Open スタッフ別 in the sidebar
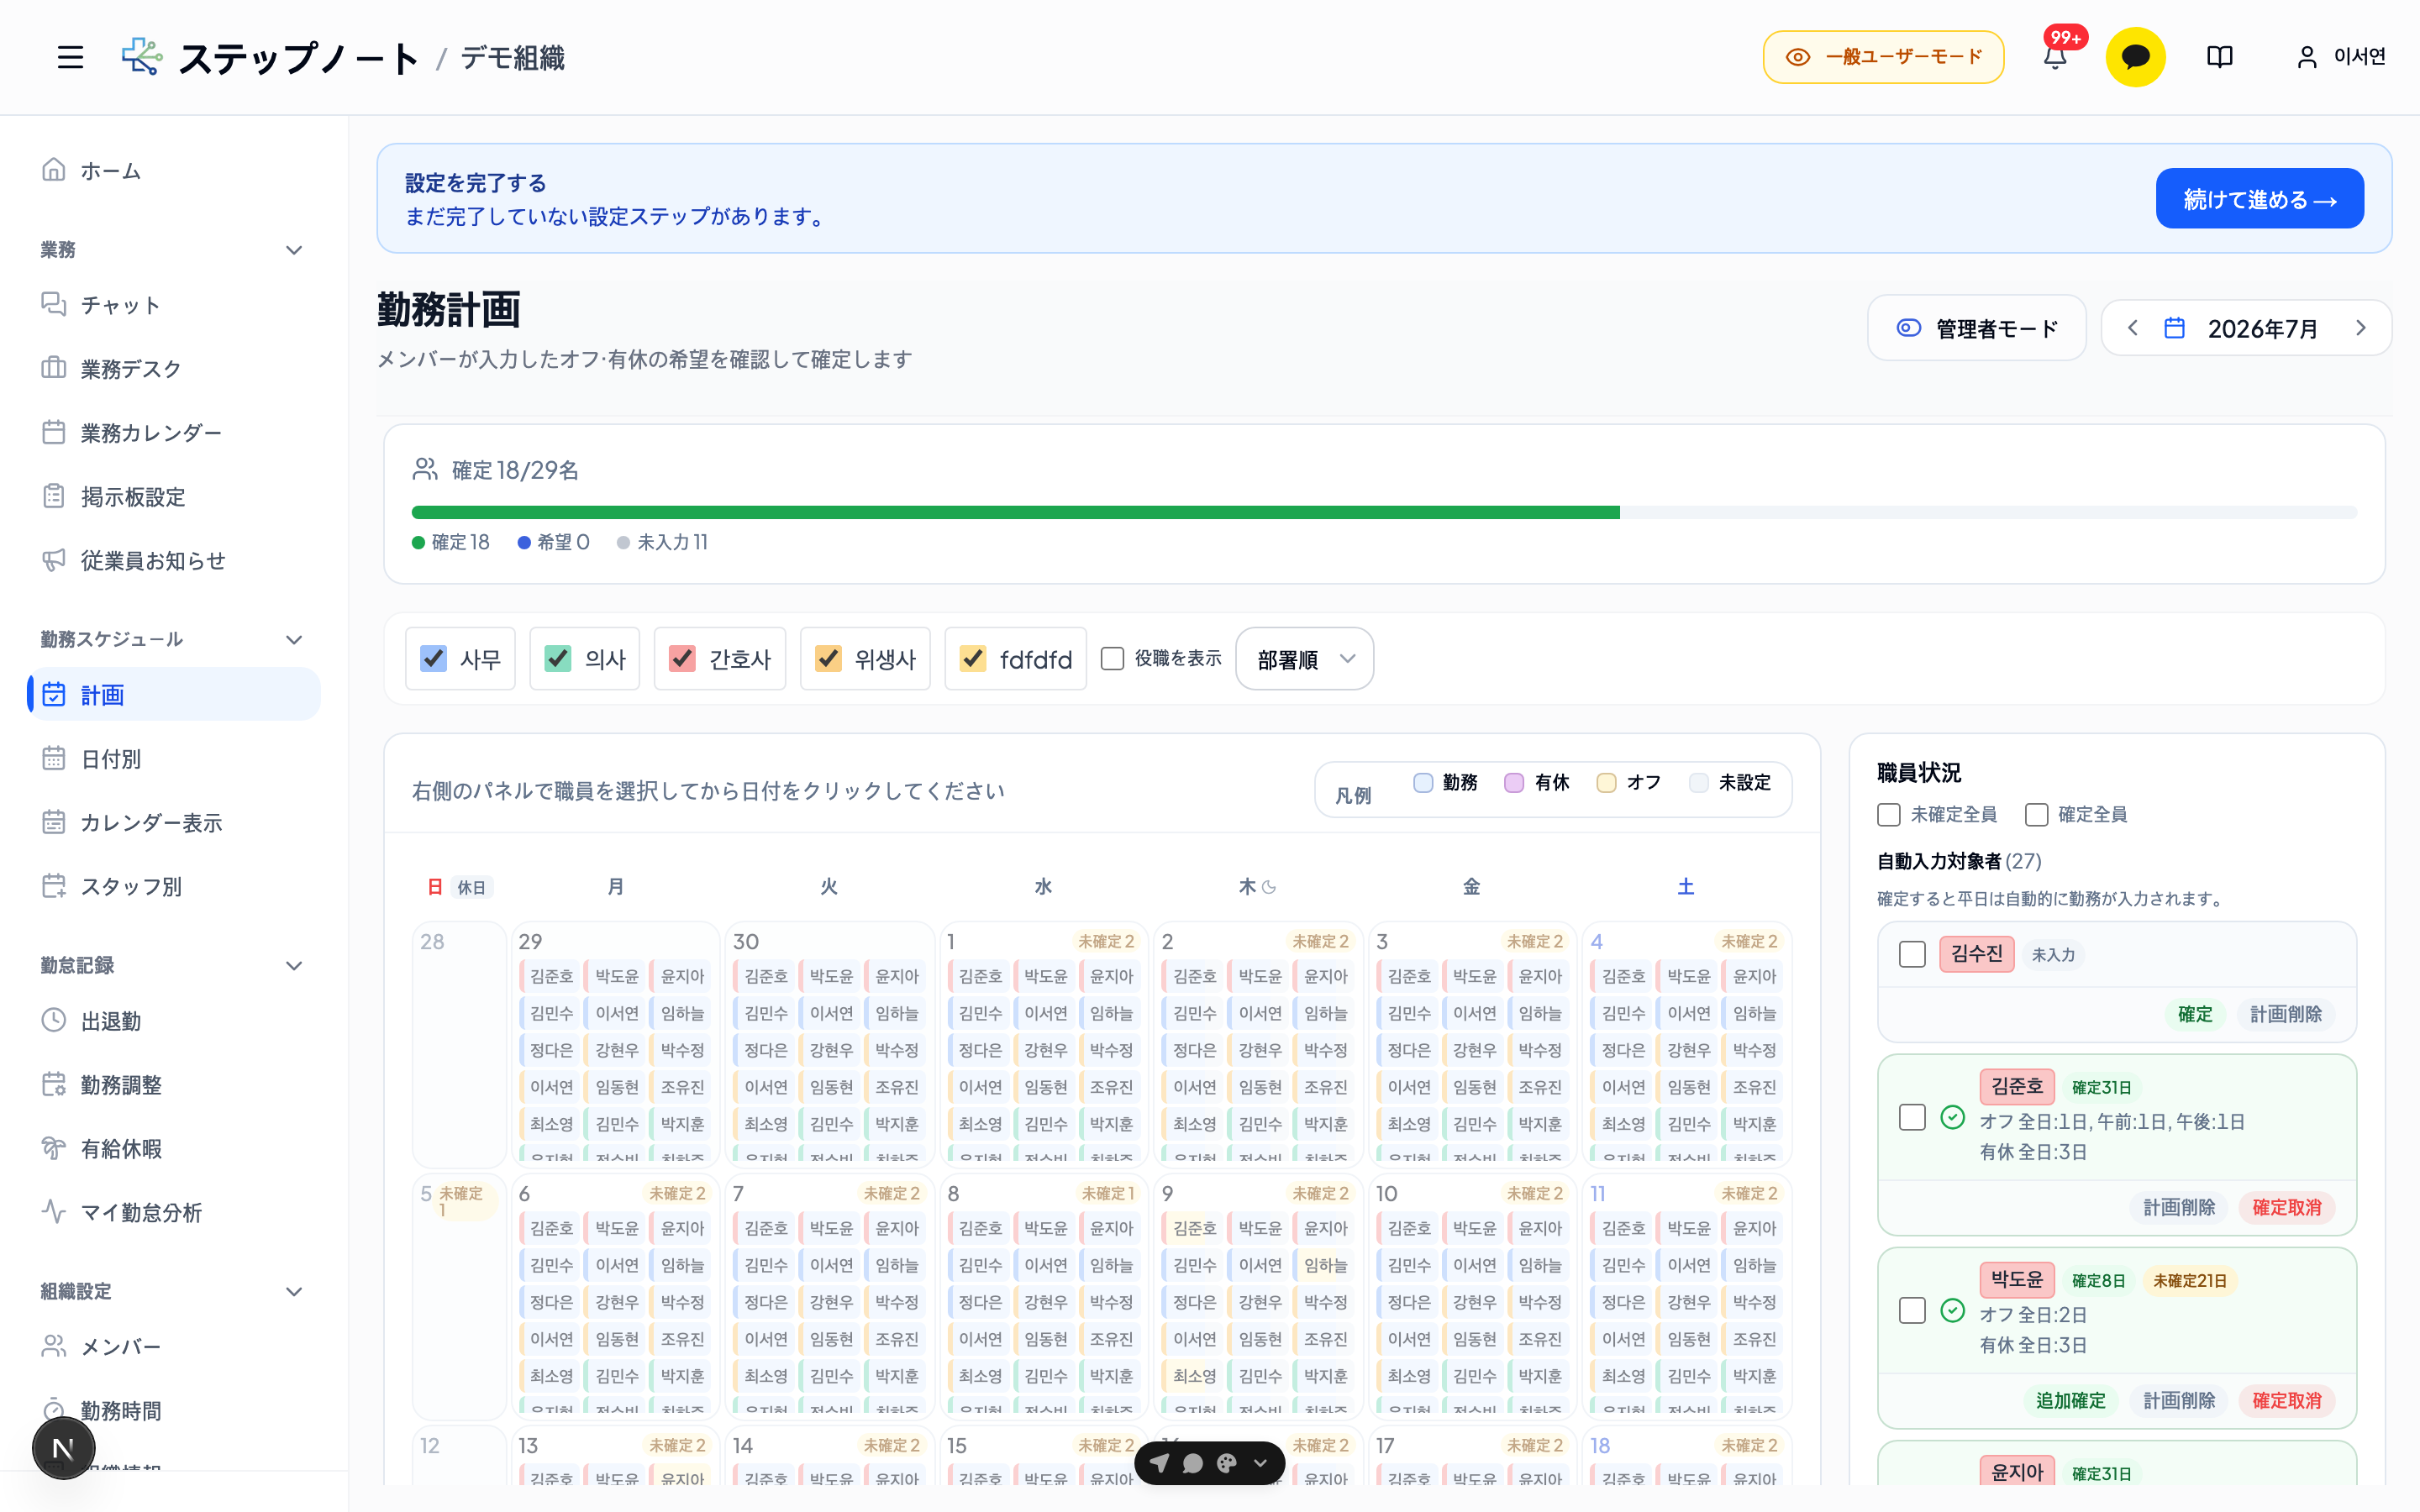This screenshot has width=2420, height=1512. click(x=175, y=886)
